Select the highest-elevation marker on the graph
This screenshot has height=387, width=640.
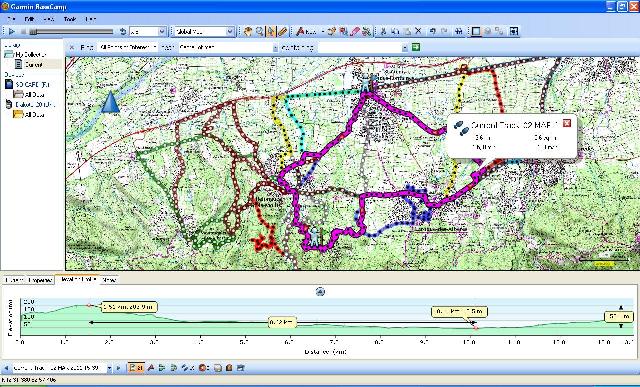click(x=89, y=305)
